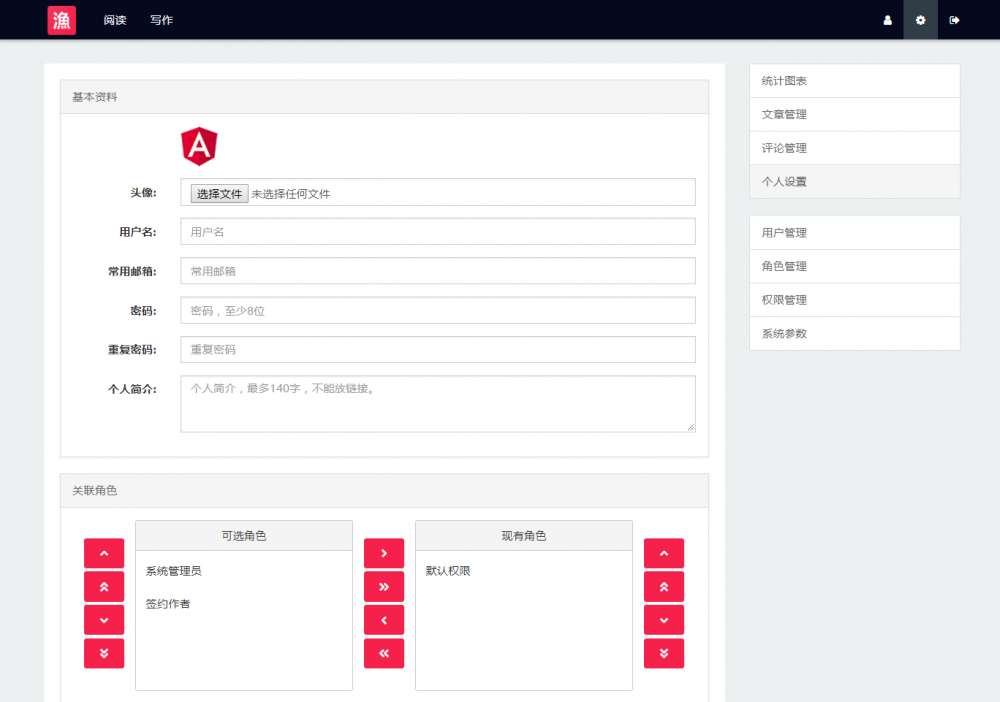Image resolution: width=1000 pixels, height=702 pixels.
Task: Select the settings gear icon in navbar
Action: (920, 20)
